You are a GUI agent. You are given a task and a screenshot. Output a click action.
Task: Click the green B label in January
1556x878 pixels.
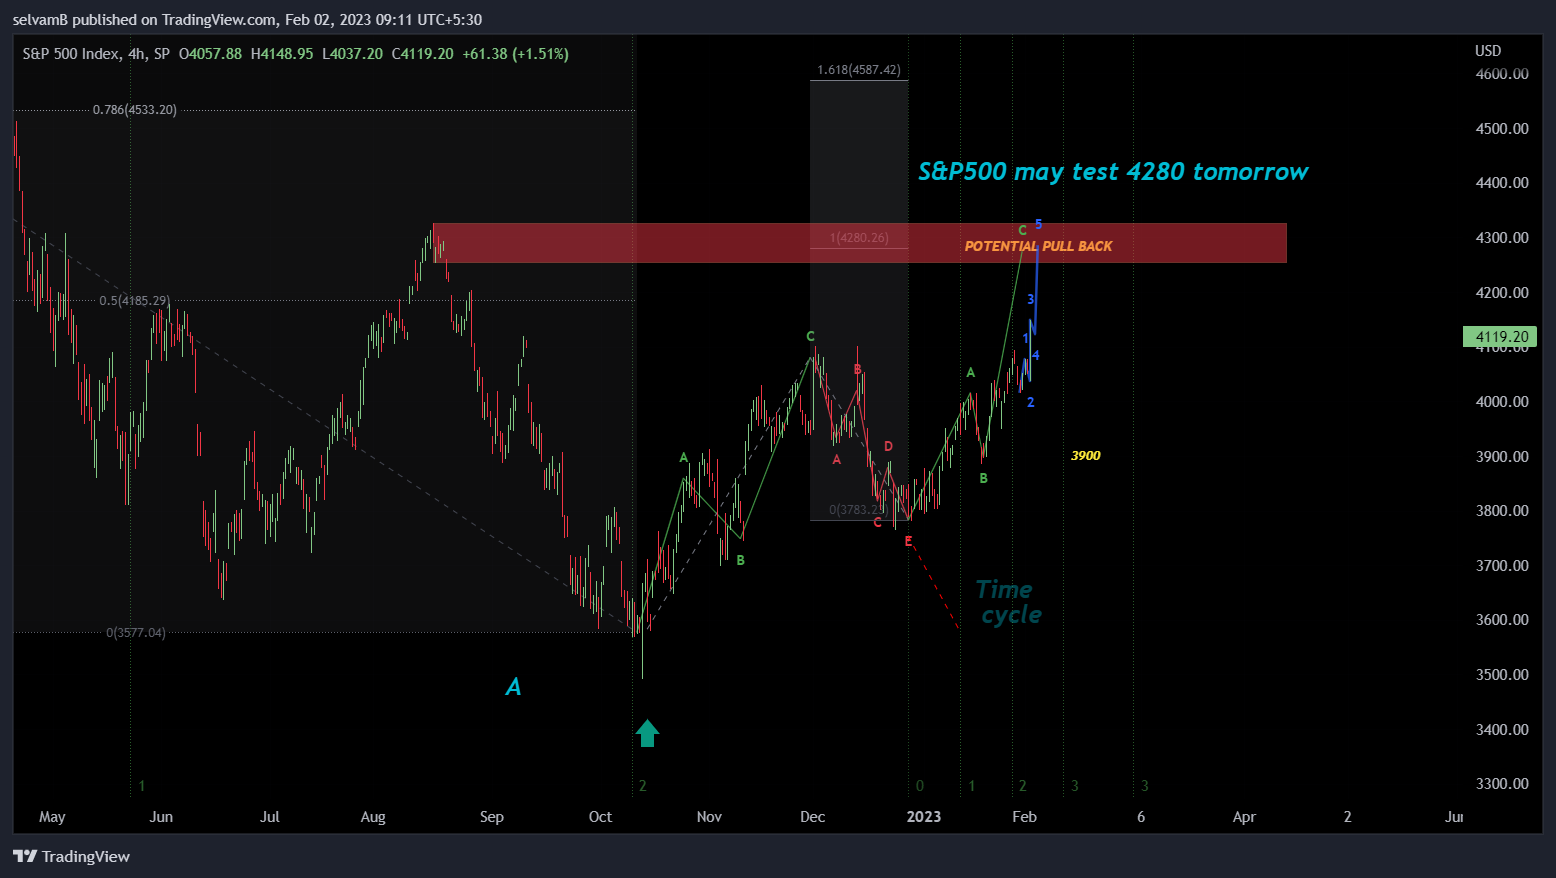[983, 479]
